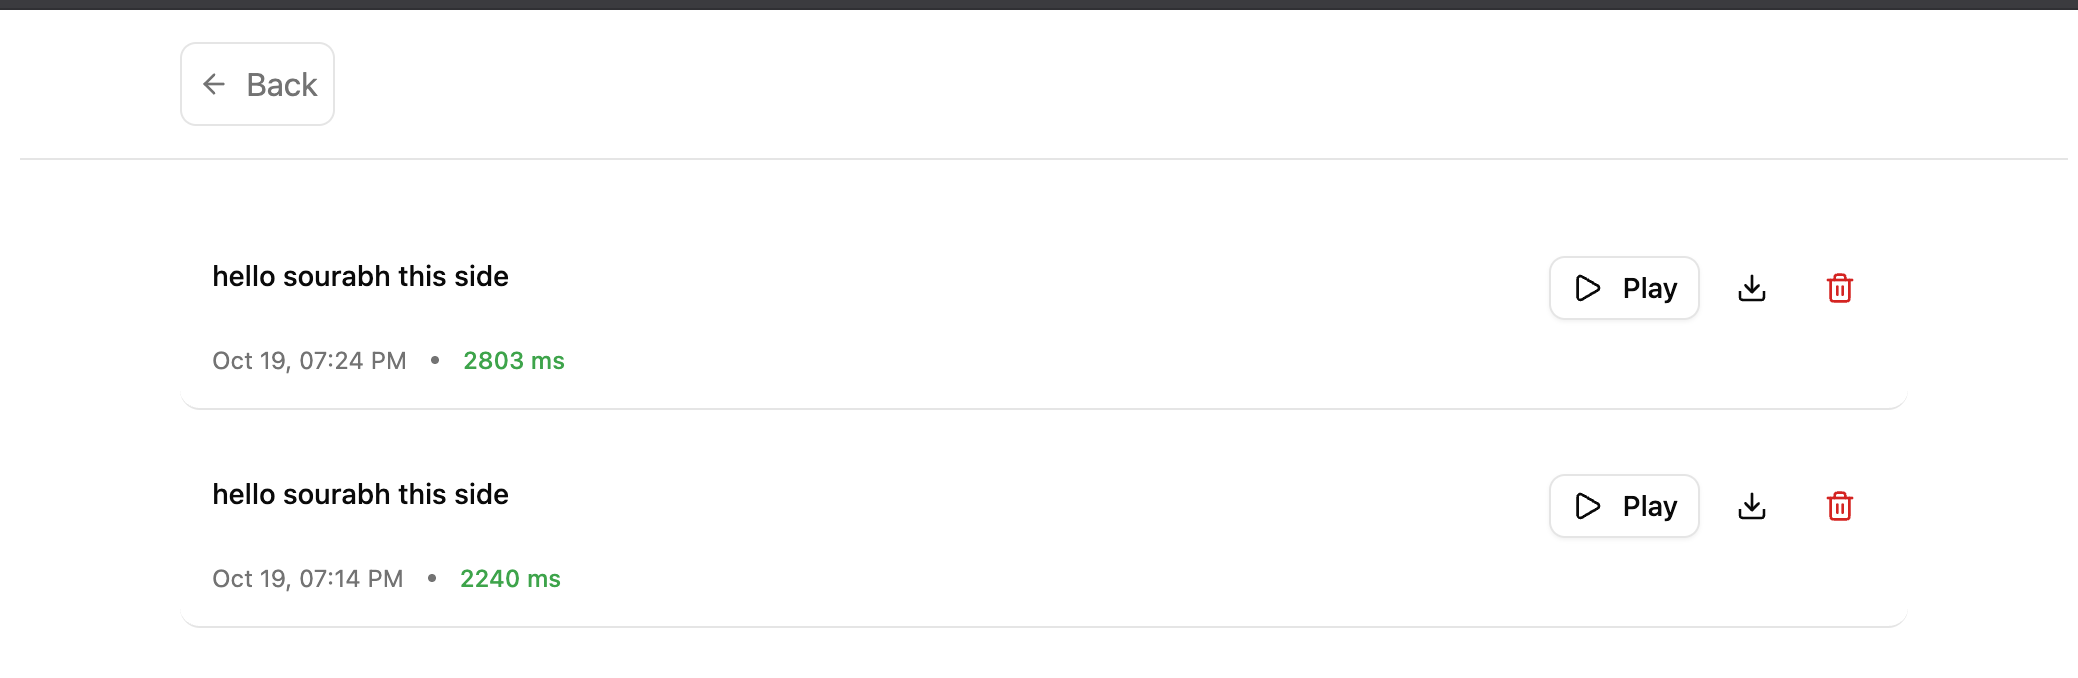Click the Back button

point(257,84)
